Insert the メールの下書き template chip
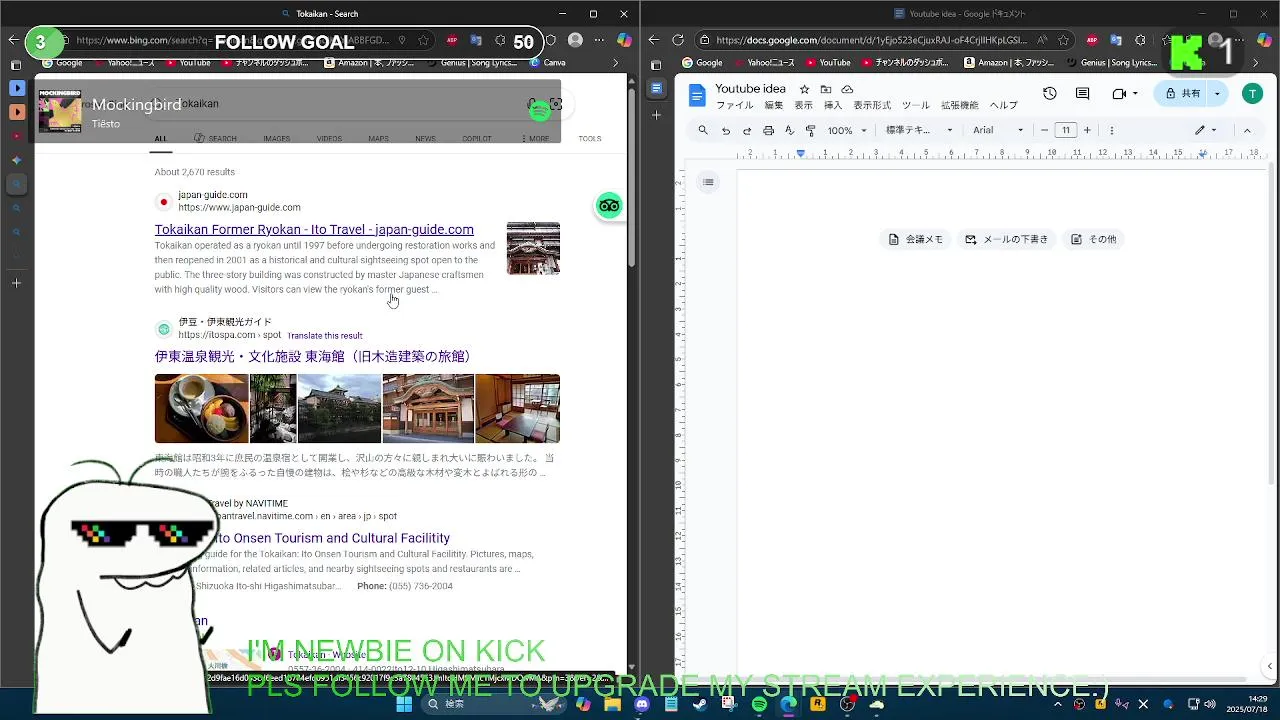The width and height of the screenshot is (1280, 720). [1006, 239]
